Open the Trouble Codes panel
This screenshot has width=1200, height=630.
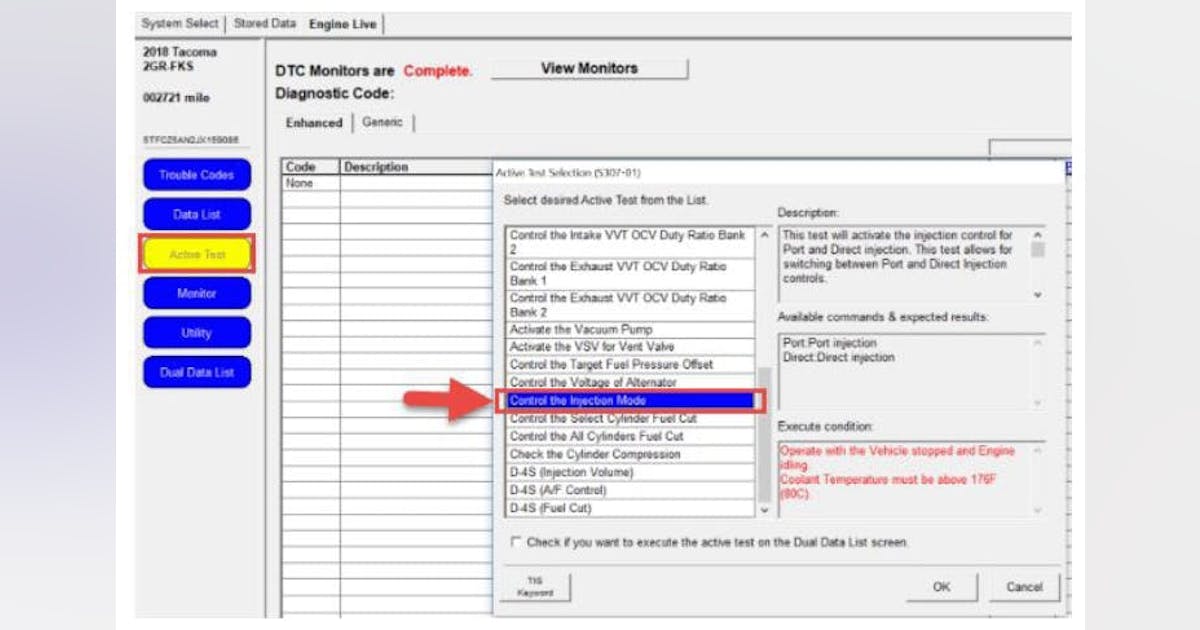(x=196, y=174)
